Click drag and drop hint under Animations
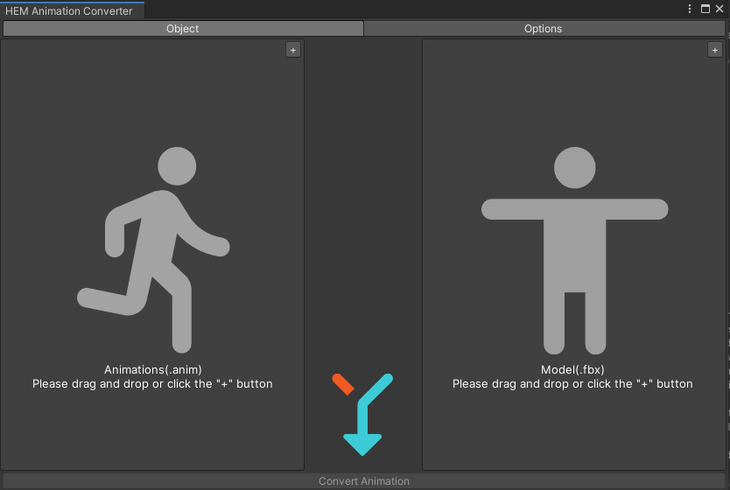This screenshot has width=730, height=490. [x=152, y=384]
